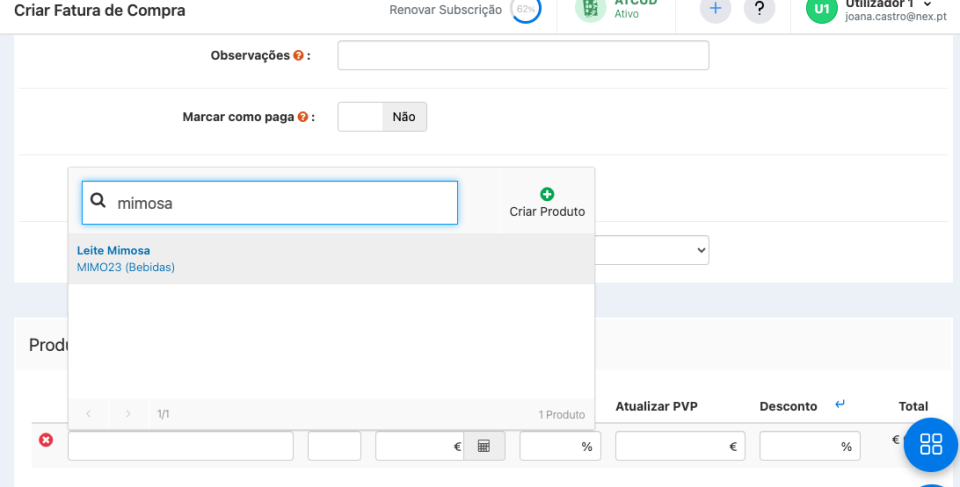Click the green Criar Produto plus icon
Image resolution: width=960 pixels, height=487 pixels.
pos(546,194)
